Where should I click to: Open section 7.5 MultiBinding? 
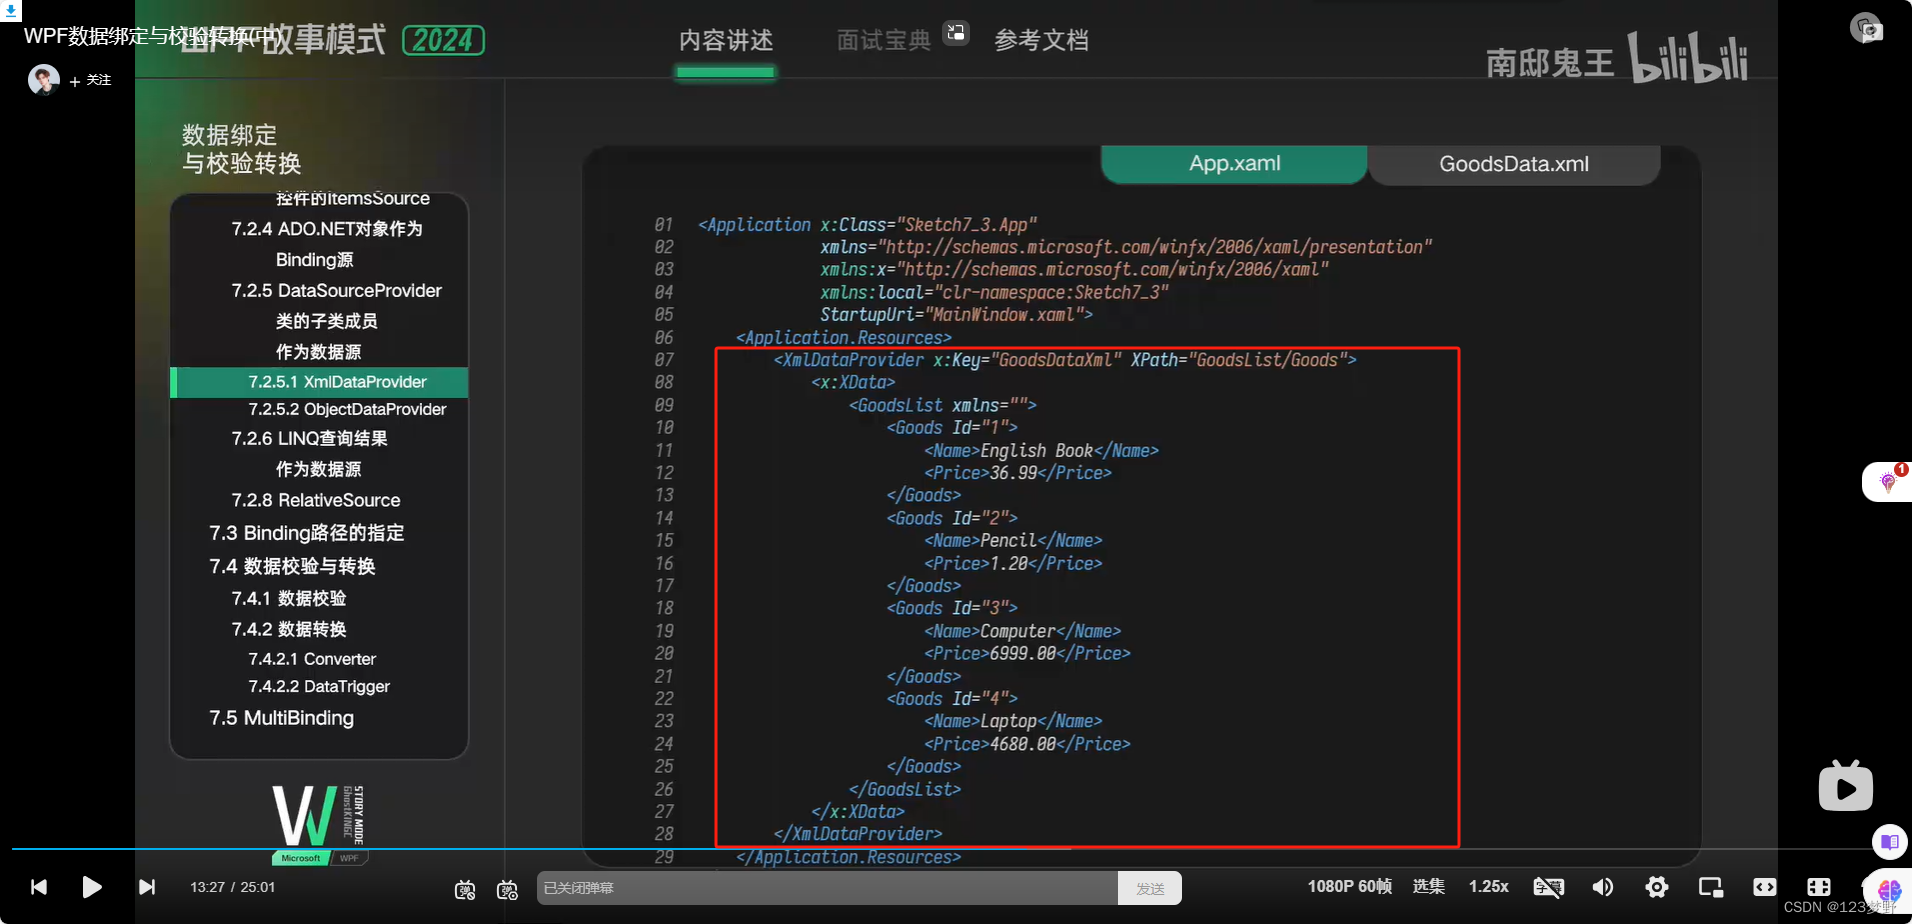pos(281,718)
